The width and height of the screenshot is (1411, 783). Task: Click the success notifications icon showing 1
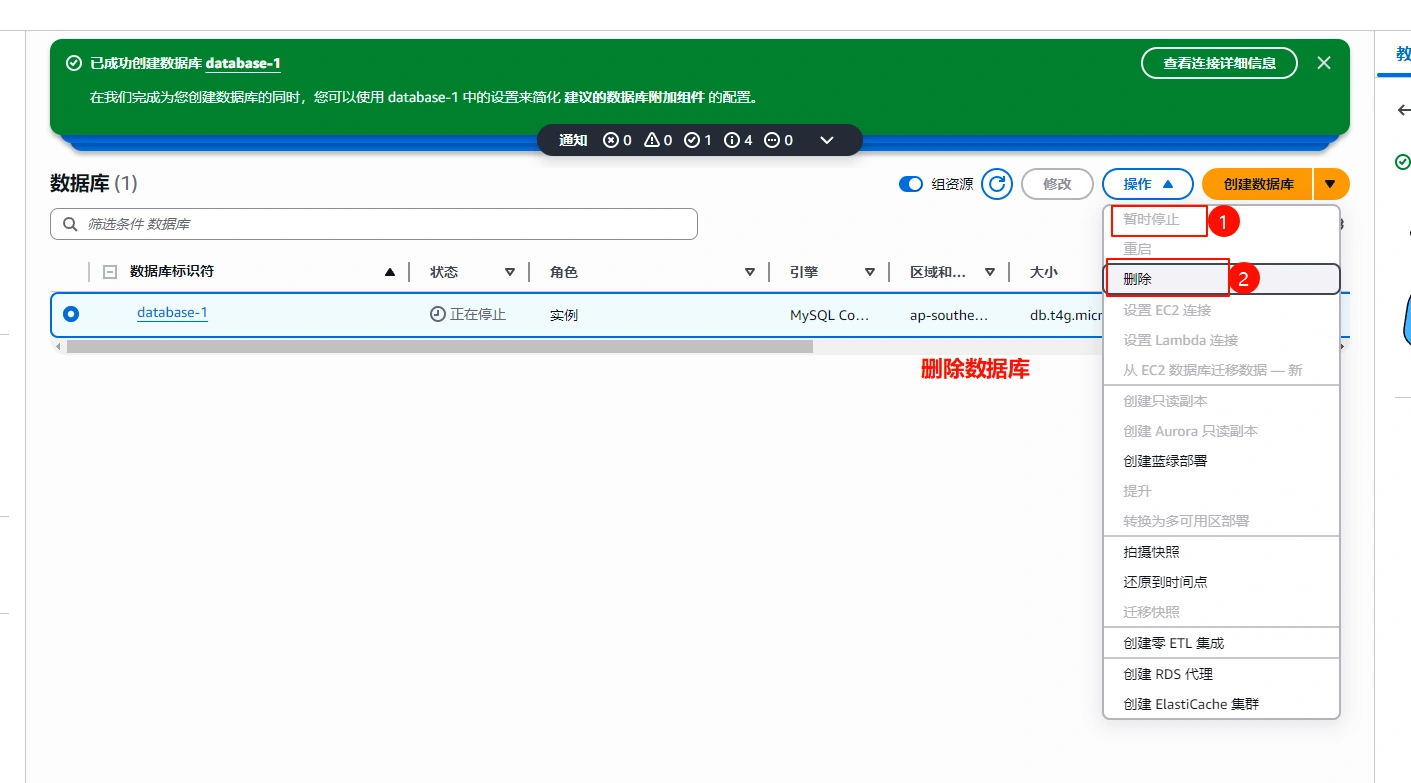[x=691, y=140]
